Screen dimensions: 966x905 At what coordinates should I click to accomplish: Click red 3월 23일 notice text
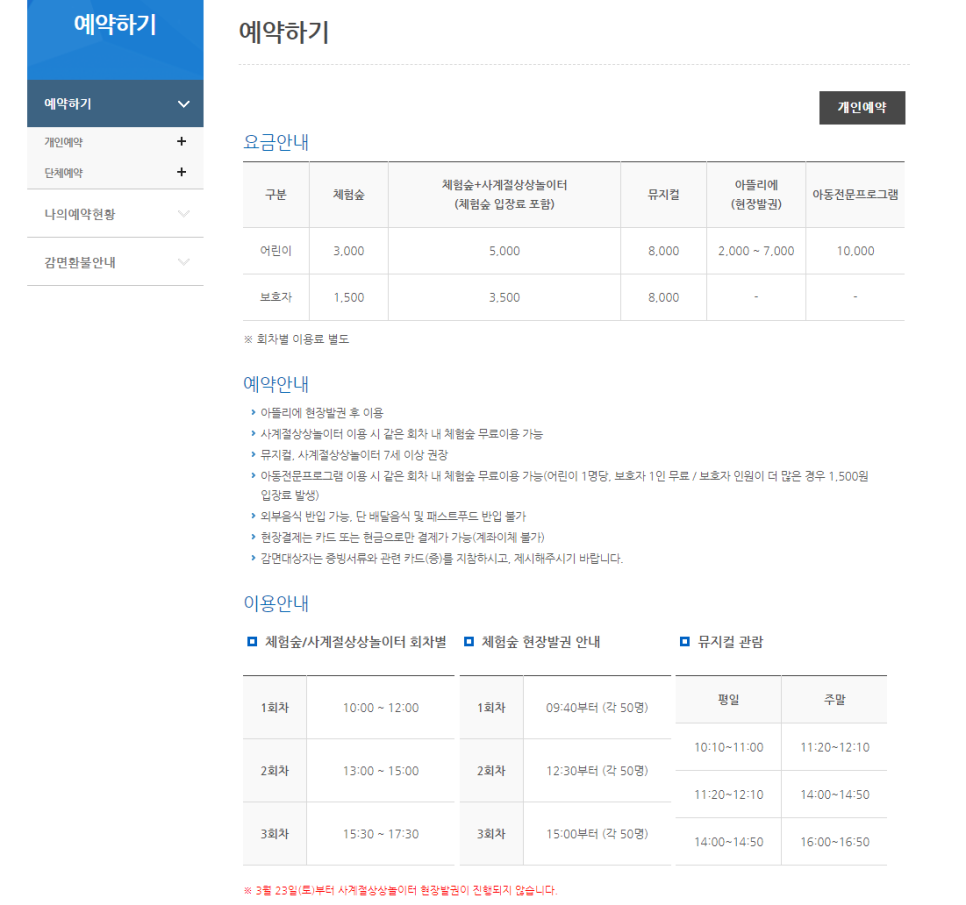tap(400, 890)
